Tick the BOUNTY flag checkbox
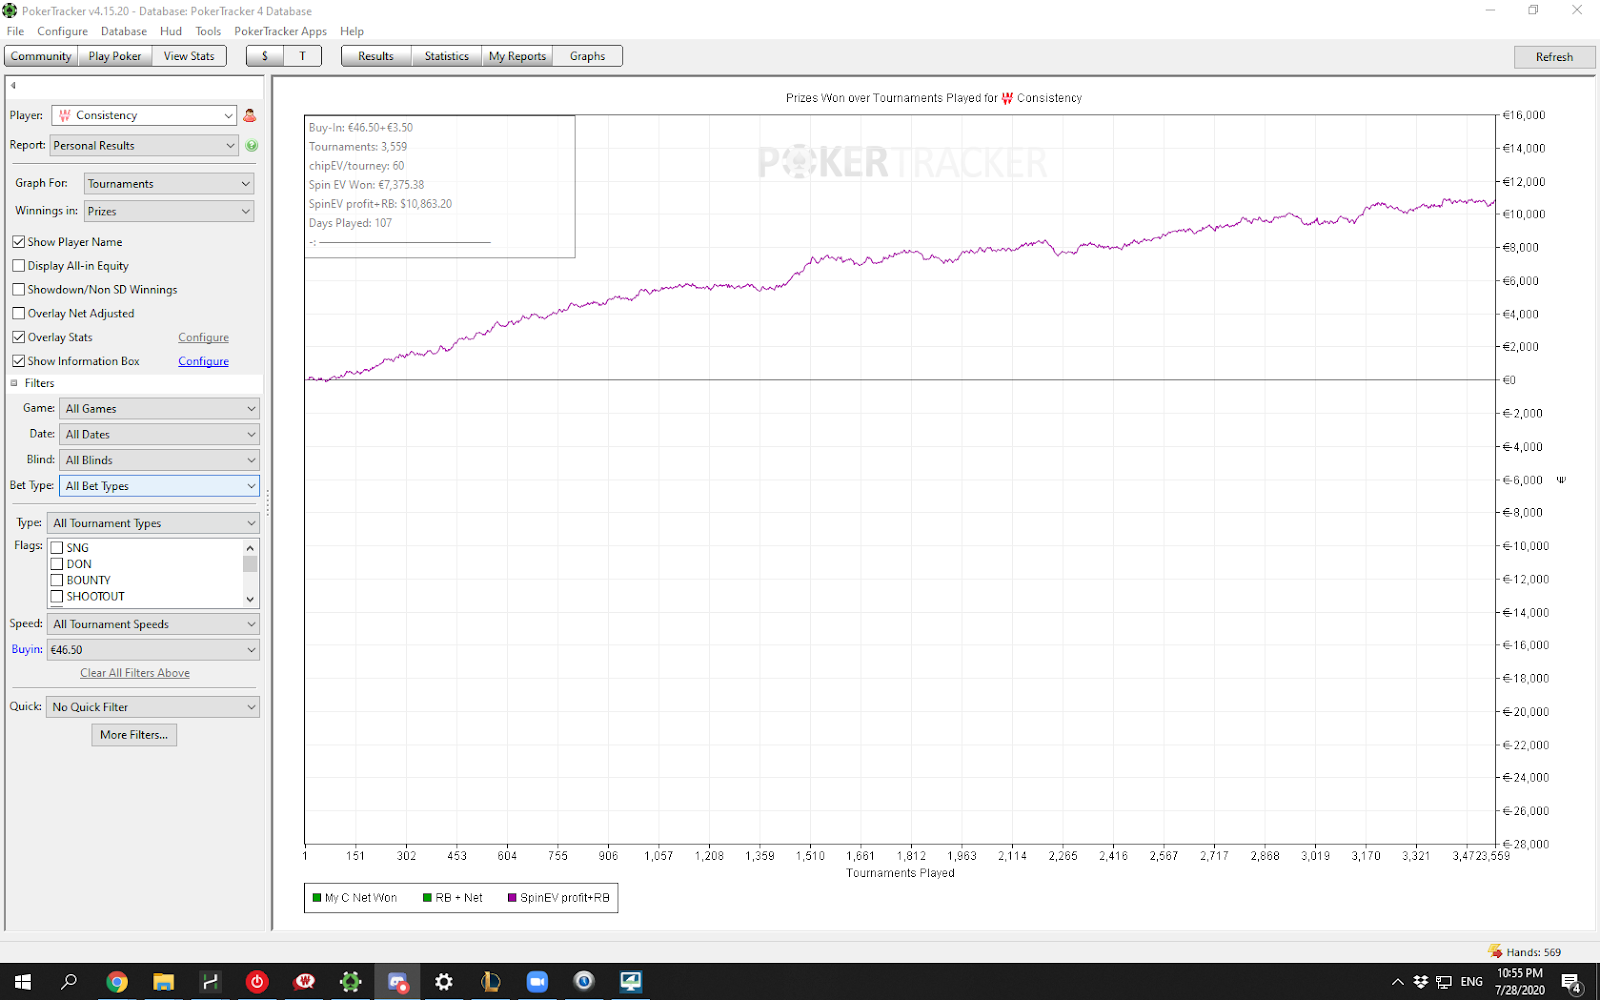 [x=57, y=580]
